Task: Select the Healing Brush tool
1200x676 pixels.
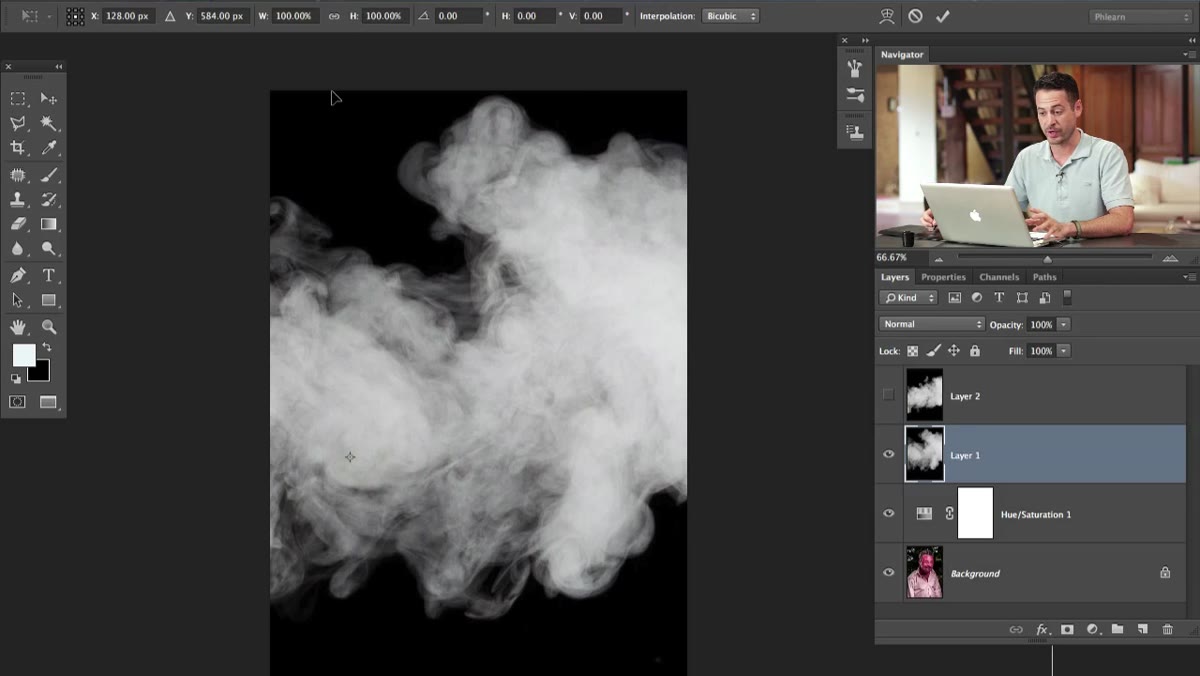Action: [x=18, y=175]
